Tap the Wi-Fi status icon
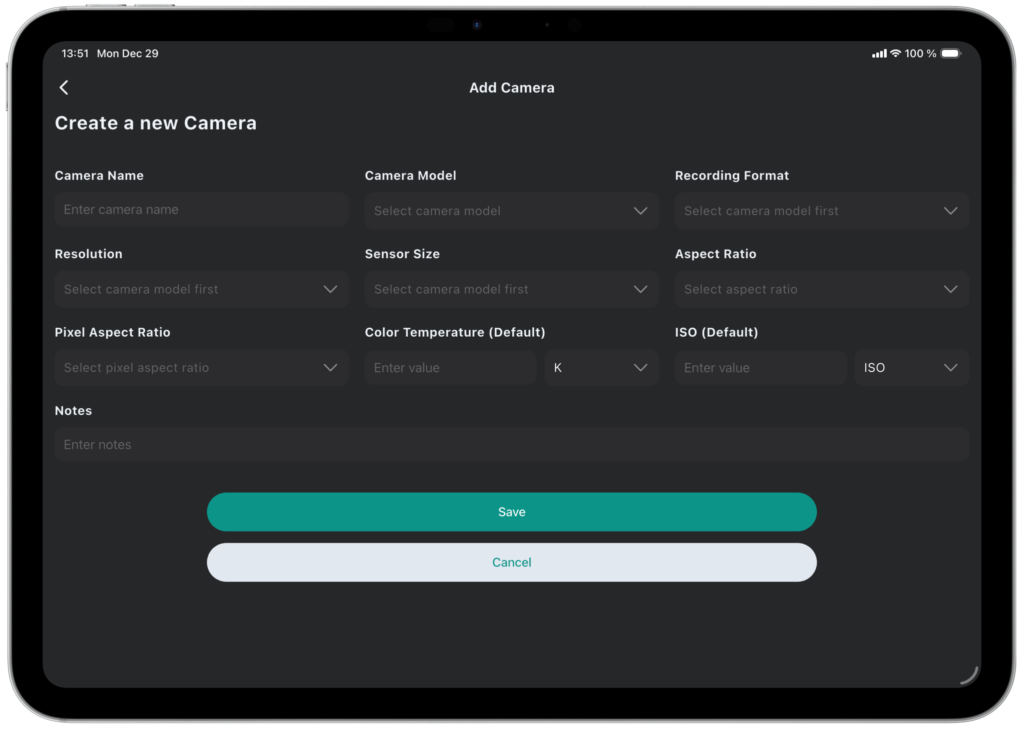The width and height of the screenshot is (1024, 729). pyautogui.click(x=895, y=53)
